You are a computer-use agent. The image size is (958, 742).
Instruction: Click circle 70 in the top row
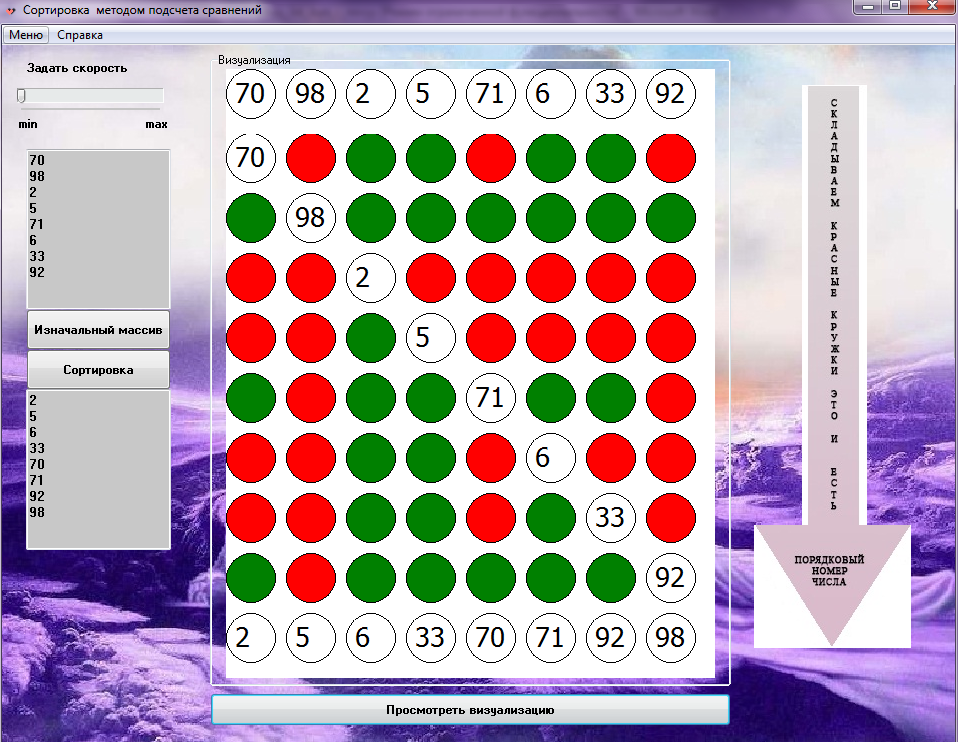point(250,94)
